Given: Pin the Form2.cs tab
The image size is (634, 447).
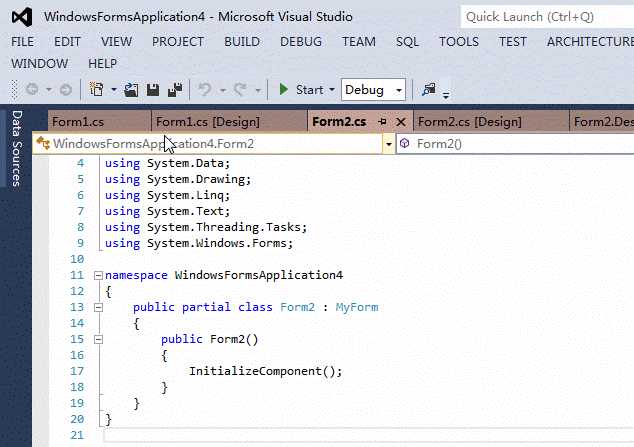Looking at the screenshot, I should [x=382, y=122].
